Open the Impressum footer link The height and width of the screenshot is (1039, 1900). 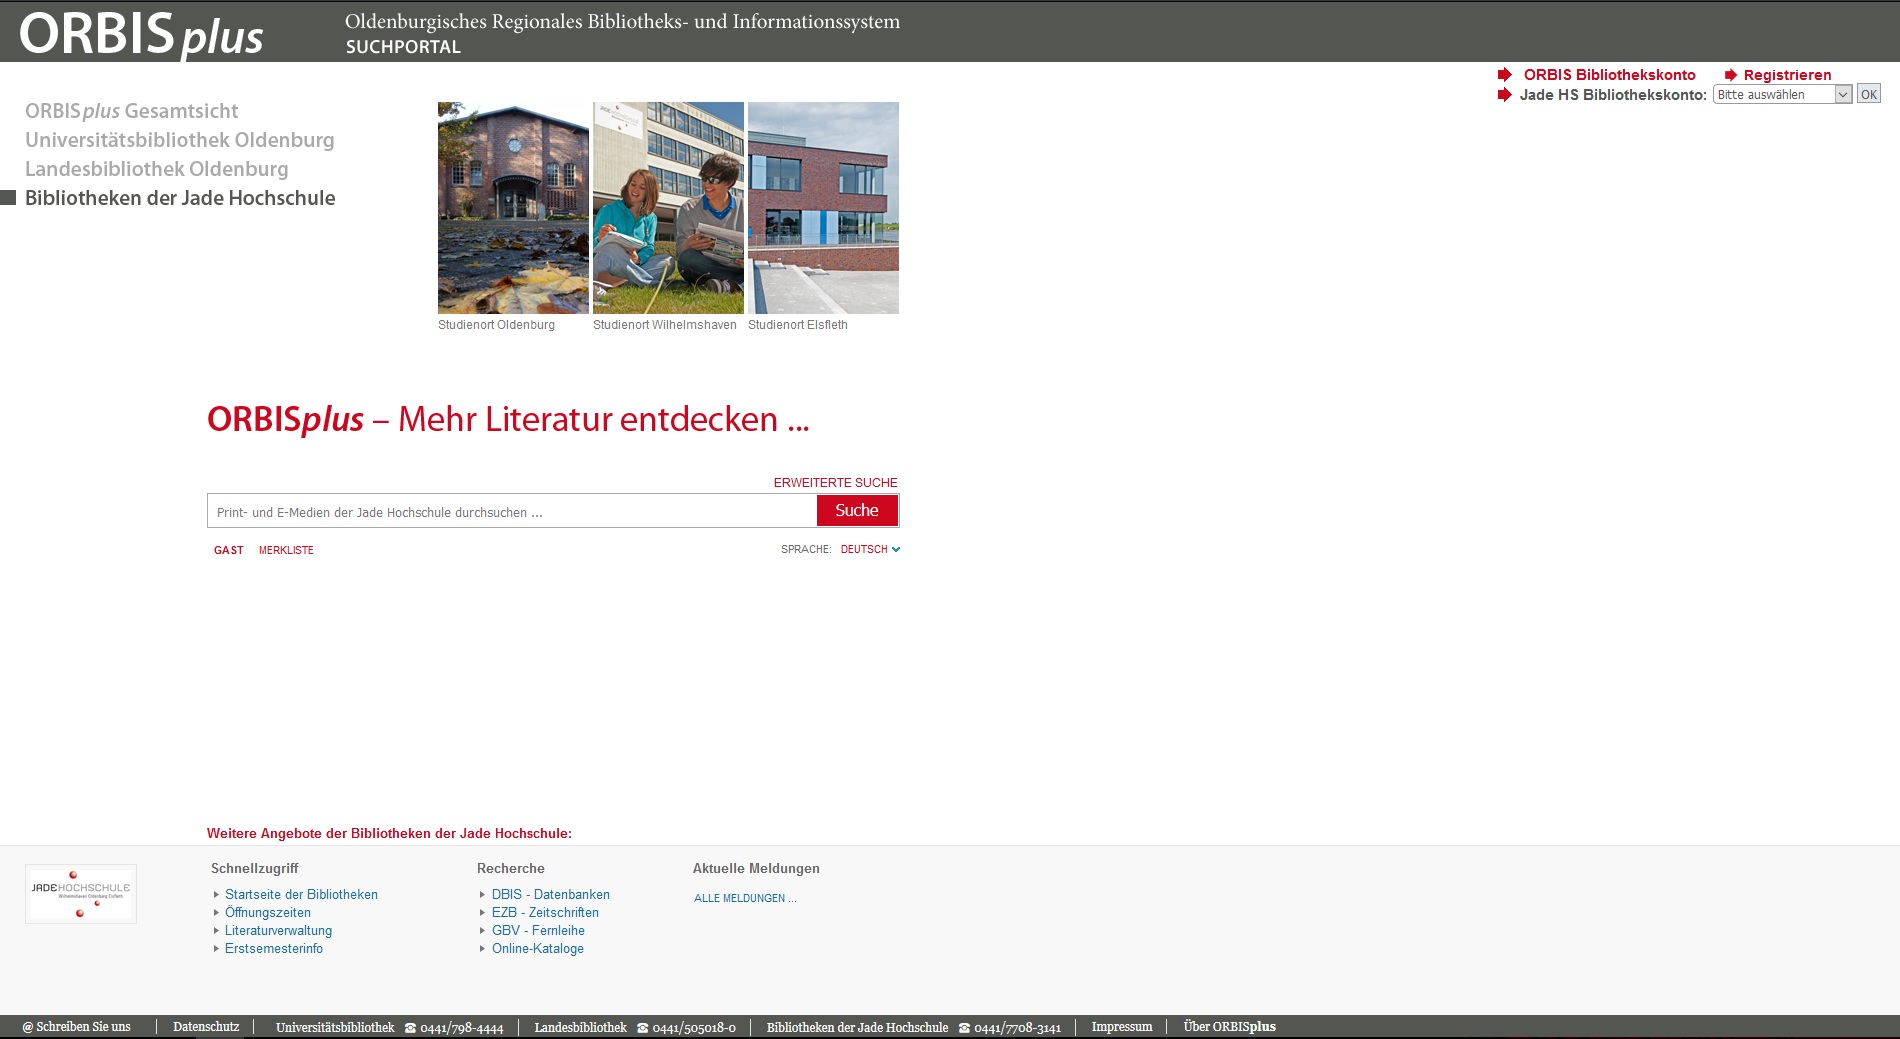coord(1122,1027)
